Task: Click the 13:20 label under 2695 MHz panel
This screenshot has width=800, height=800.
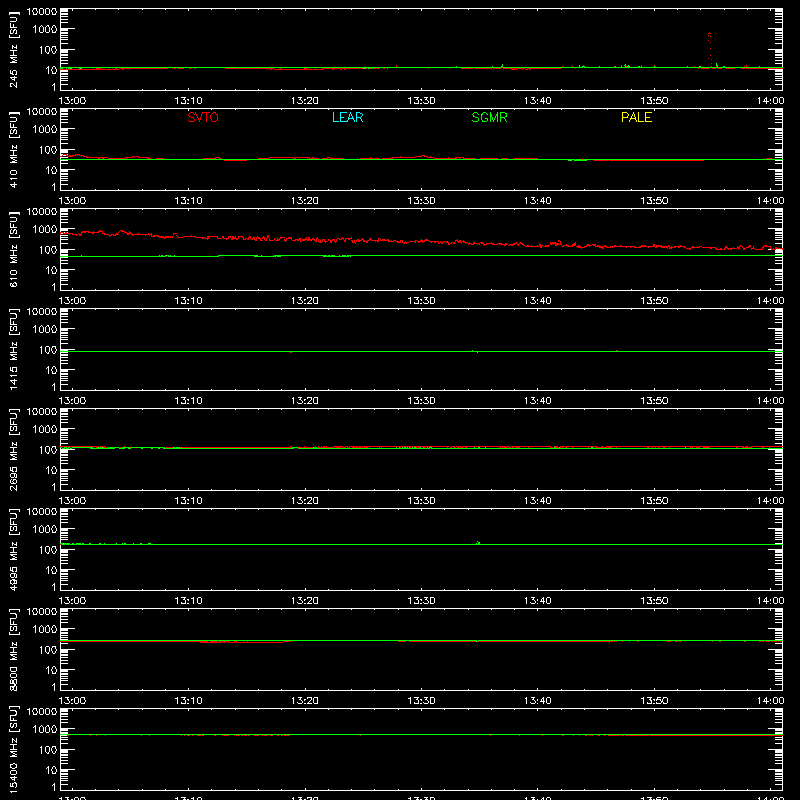Action: [x=305, y=501]
